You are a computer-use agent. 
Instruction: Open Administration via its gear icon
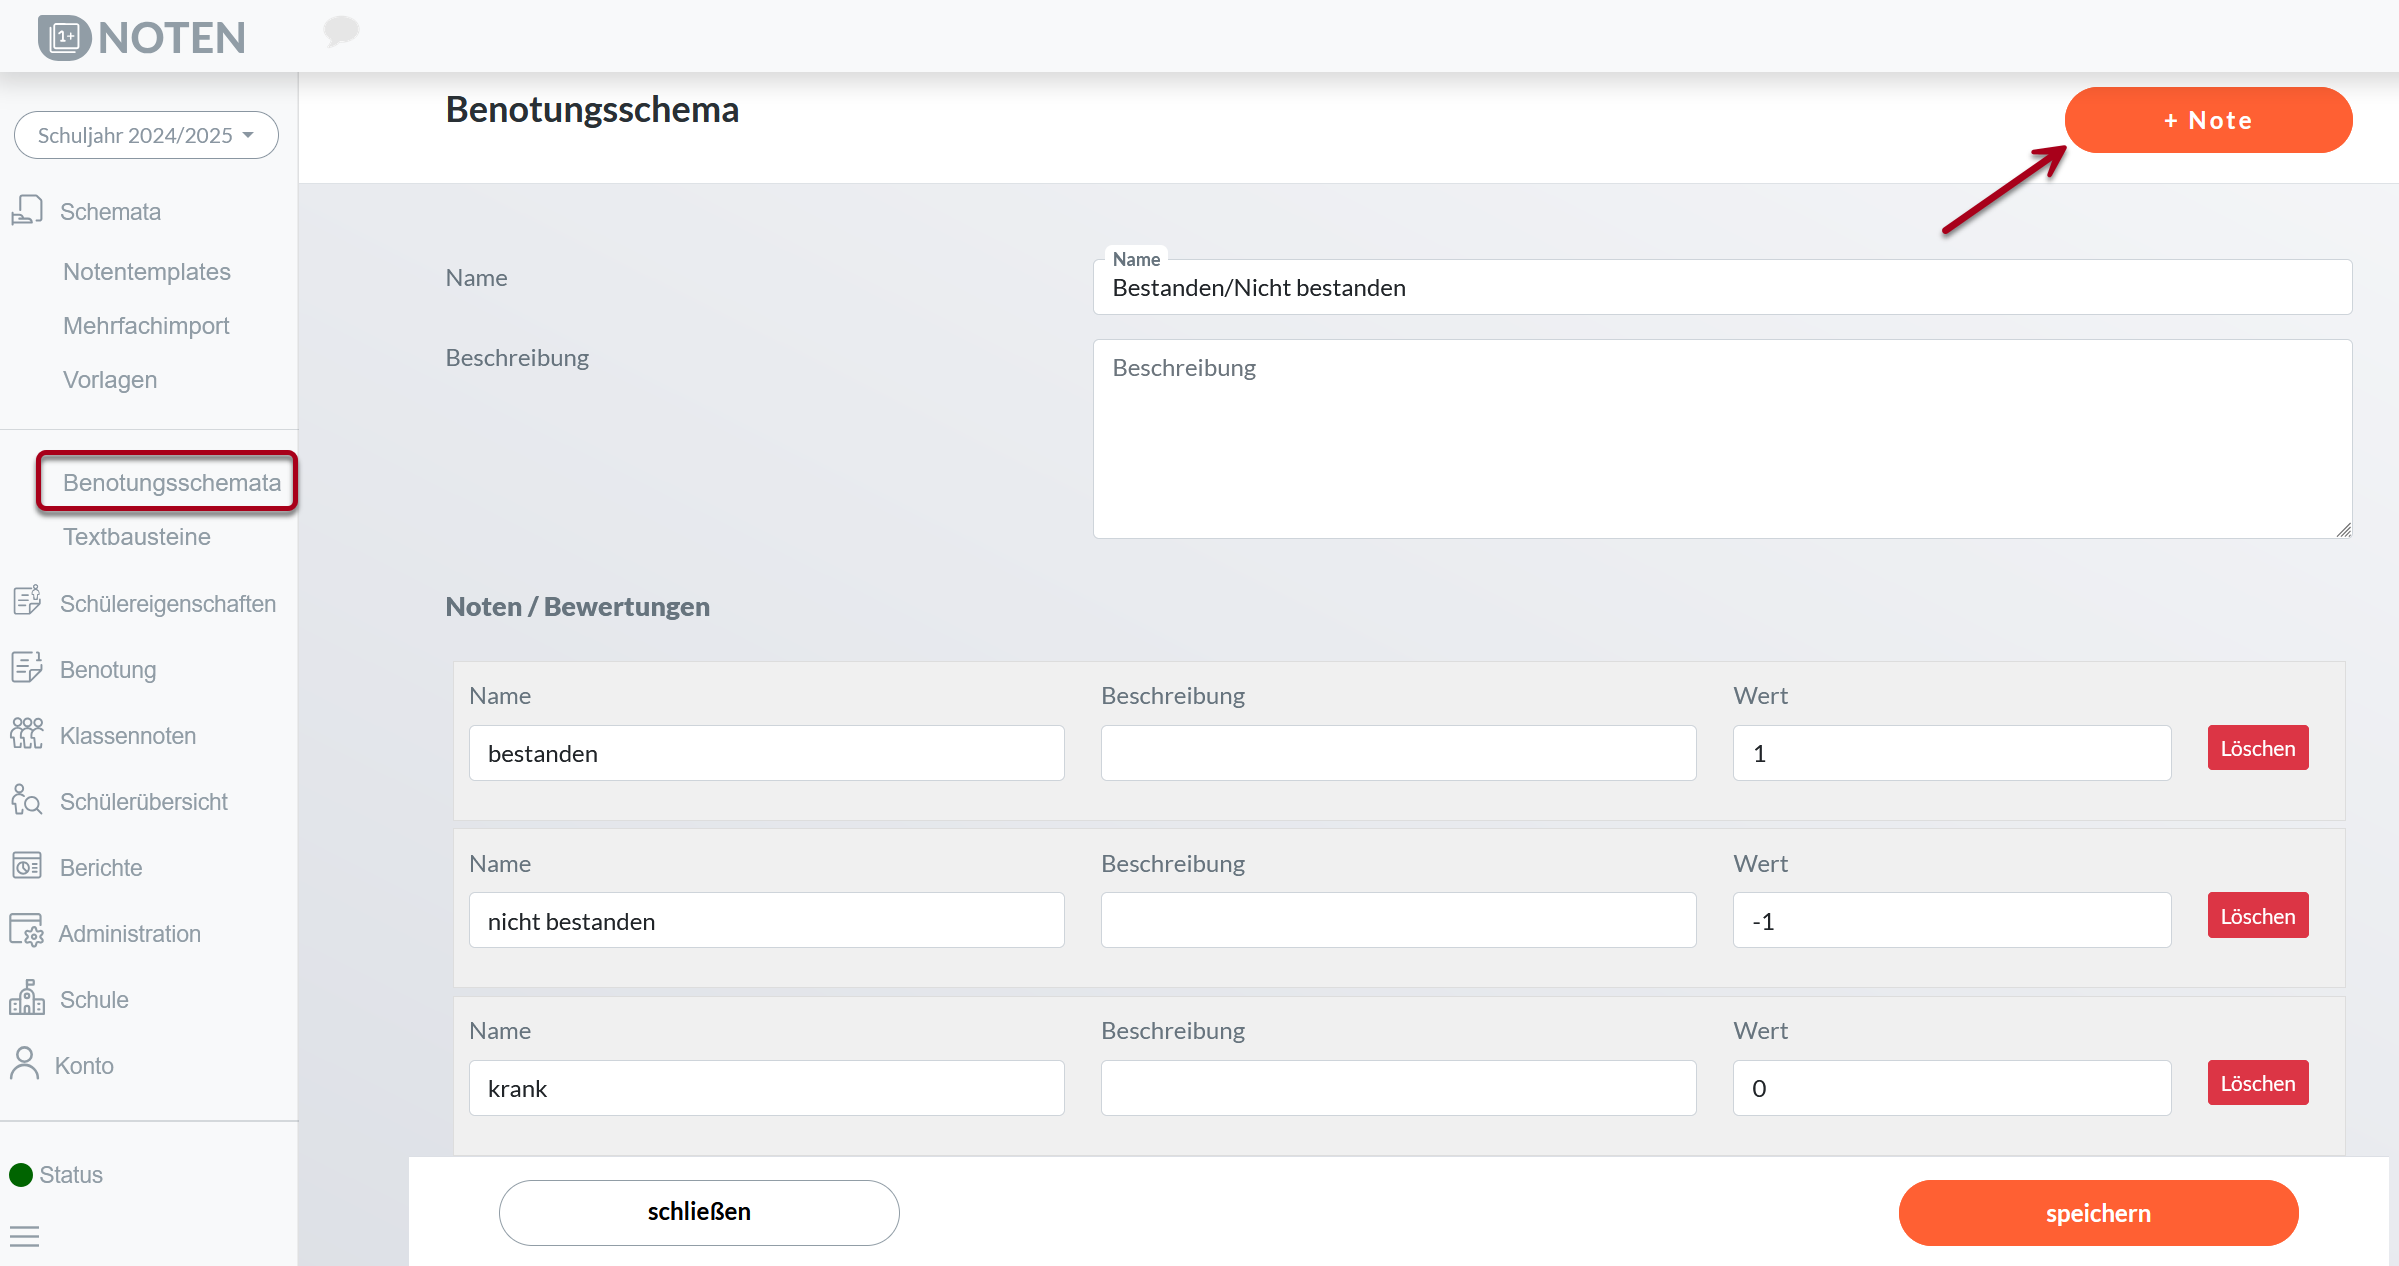click(27, 932)
